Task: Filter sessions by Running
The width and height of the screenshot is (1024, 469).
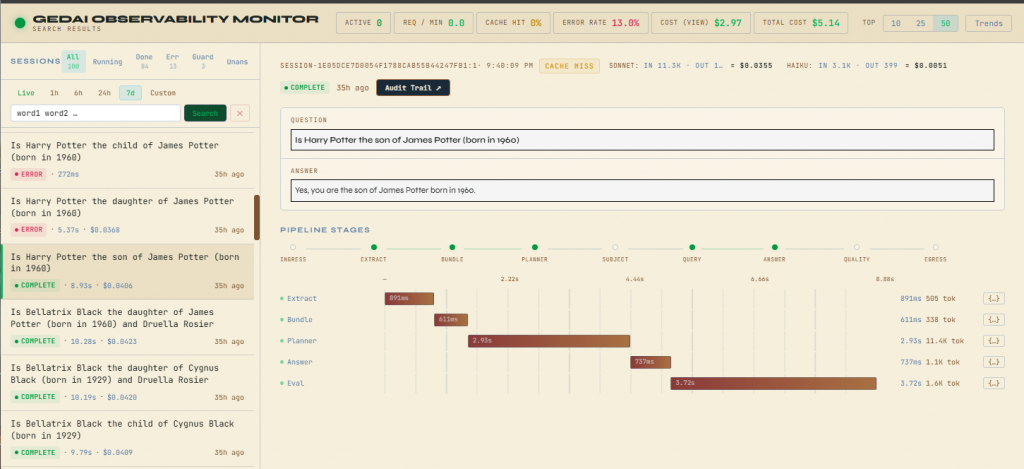Action: (x=107, y=62)
